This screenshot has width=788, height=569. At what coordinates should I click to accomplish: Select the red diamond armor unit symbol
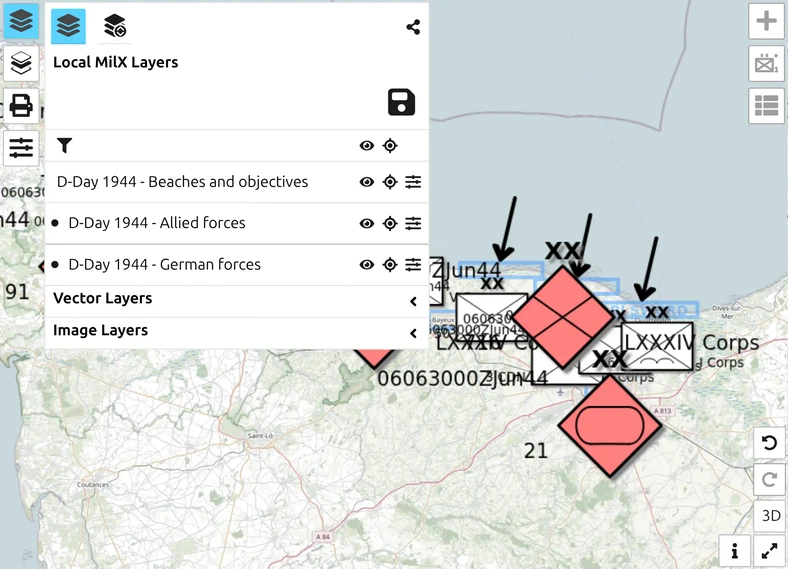pos(610,426)
